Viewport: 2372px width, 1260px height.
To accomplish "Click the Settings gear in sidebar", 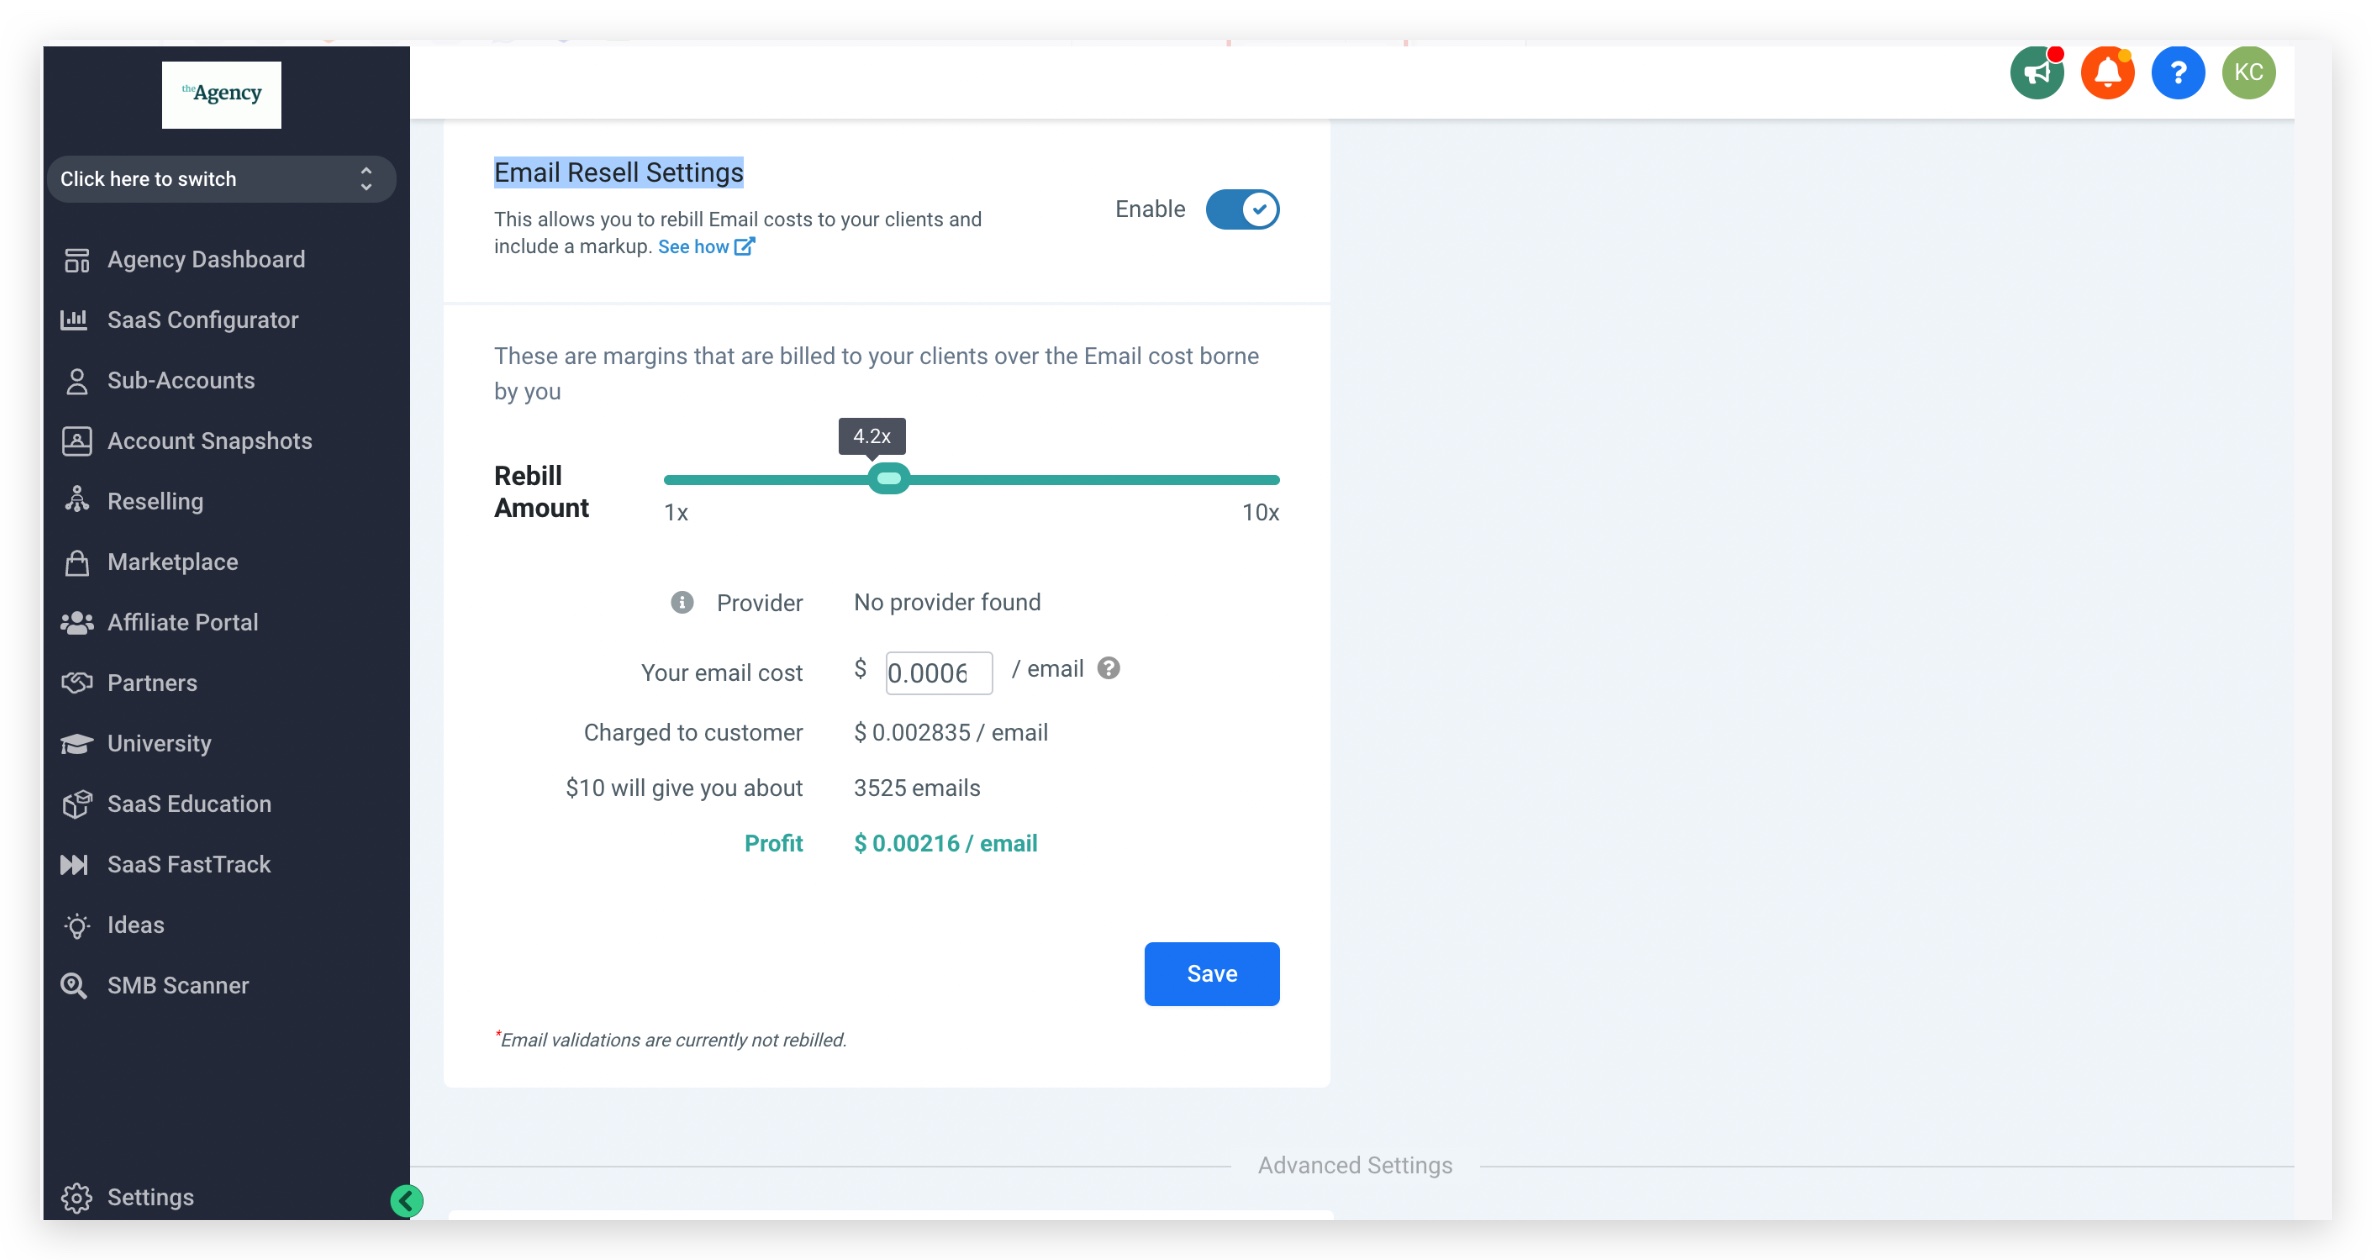I will point(77,1197).
